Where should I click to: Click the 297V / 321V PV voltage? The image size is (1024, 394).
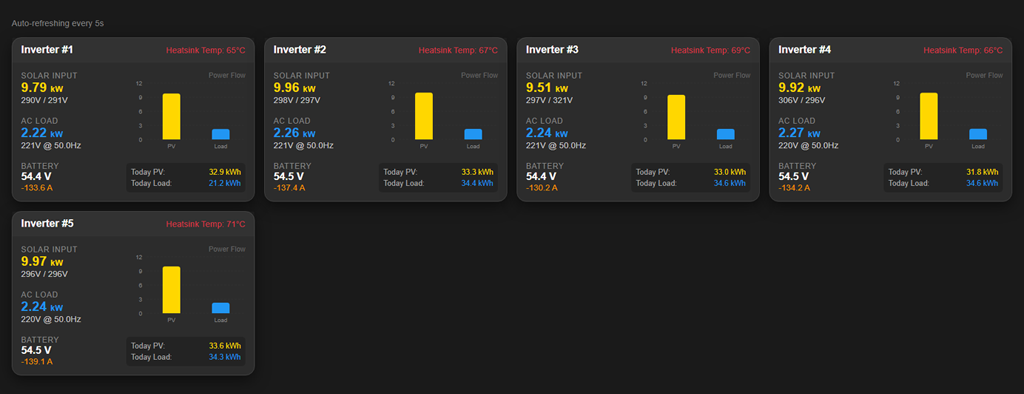550,101
